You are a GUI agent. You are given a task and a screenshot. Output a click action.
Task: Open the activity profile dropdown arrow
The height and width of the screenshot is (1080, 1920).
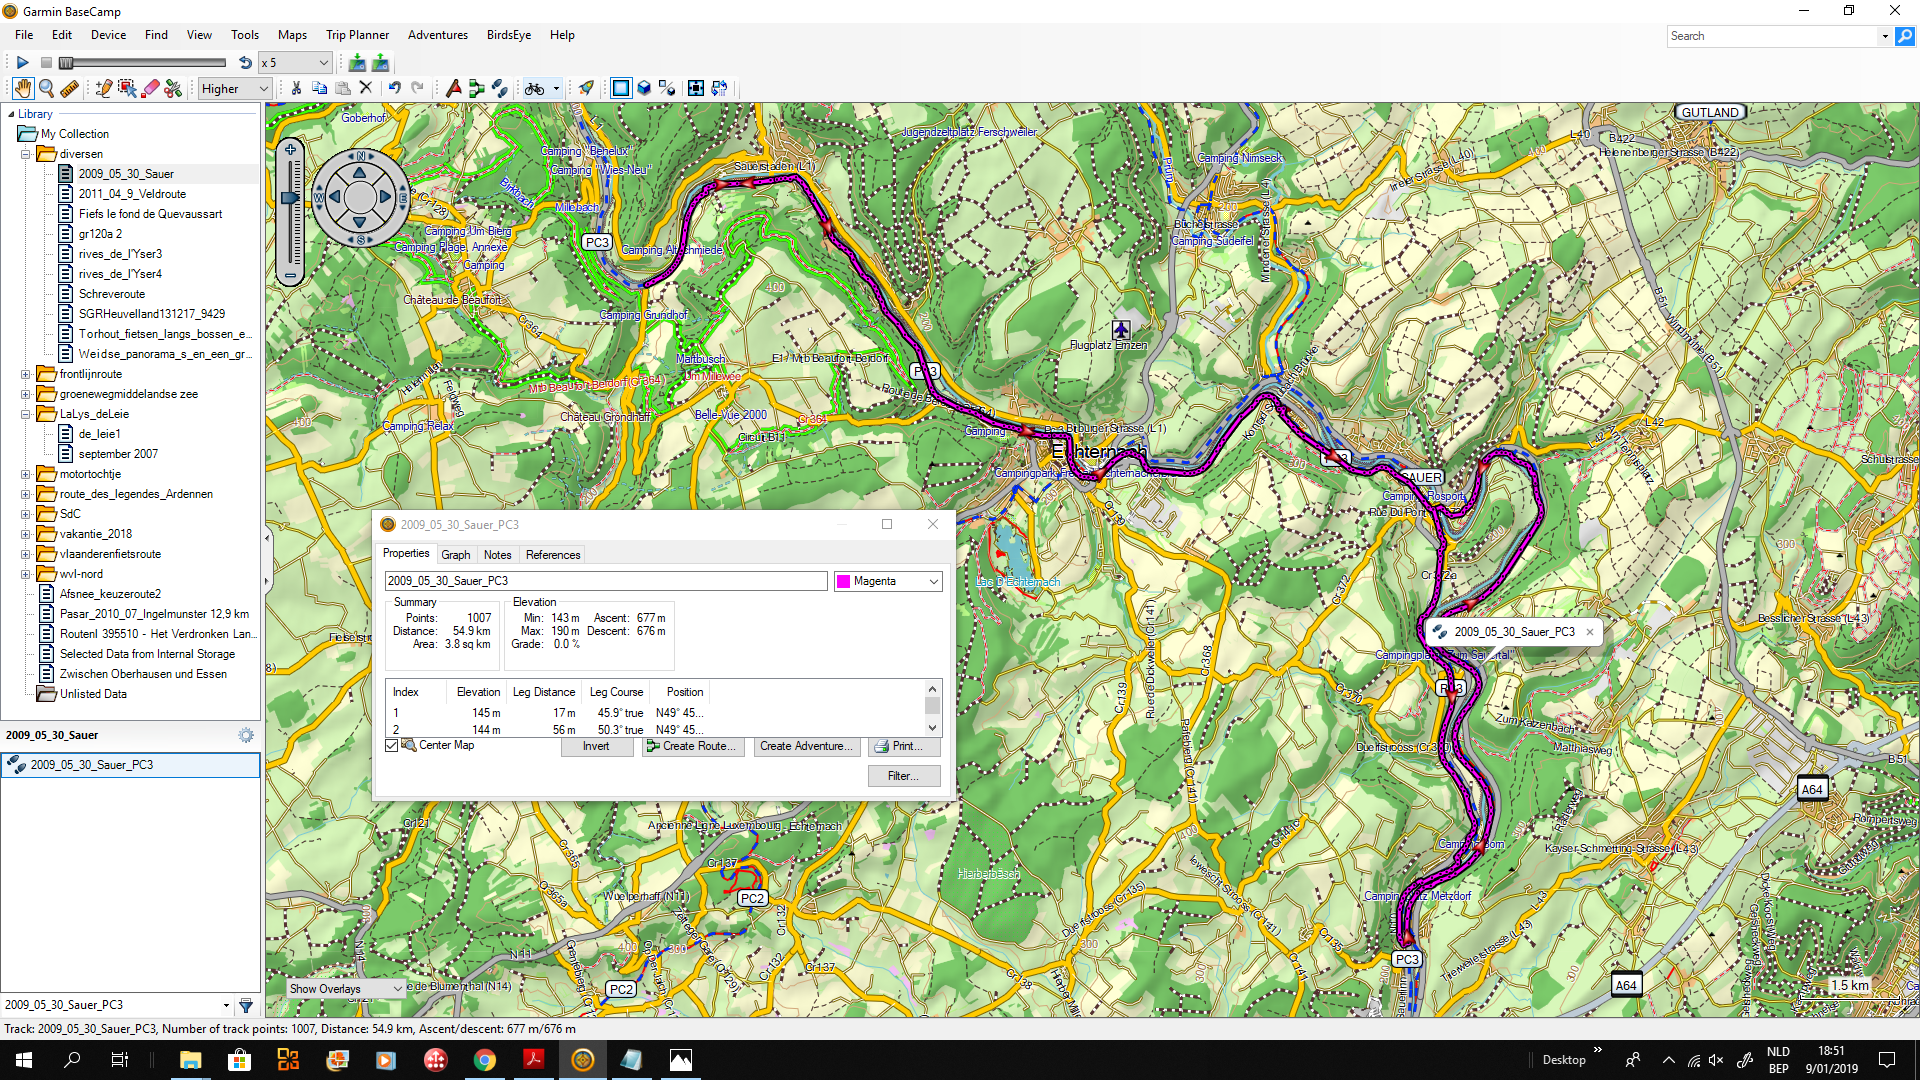(556, 88)
